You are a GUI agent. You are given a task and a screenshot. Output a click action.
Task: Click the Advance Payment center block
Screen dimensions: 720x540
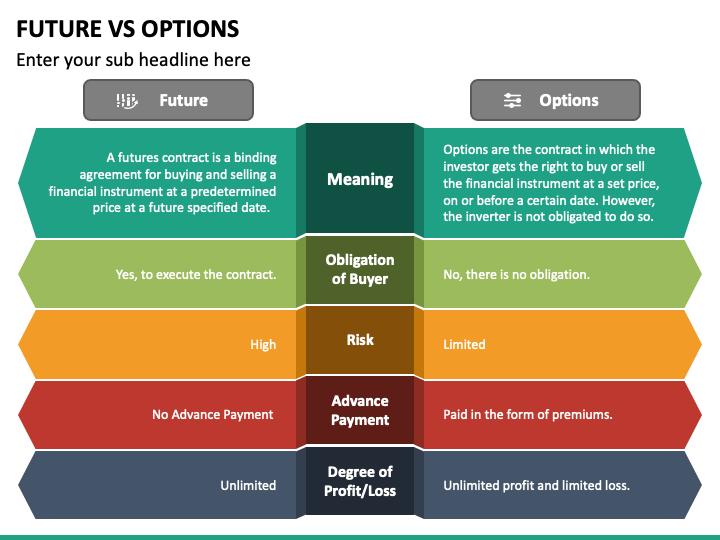360,410
